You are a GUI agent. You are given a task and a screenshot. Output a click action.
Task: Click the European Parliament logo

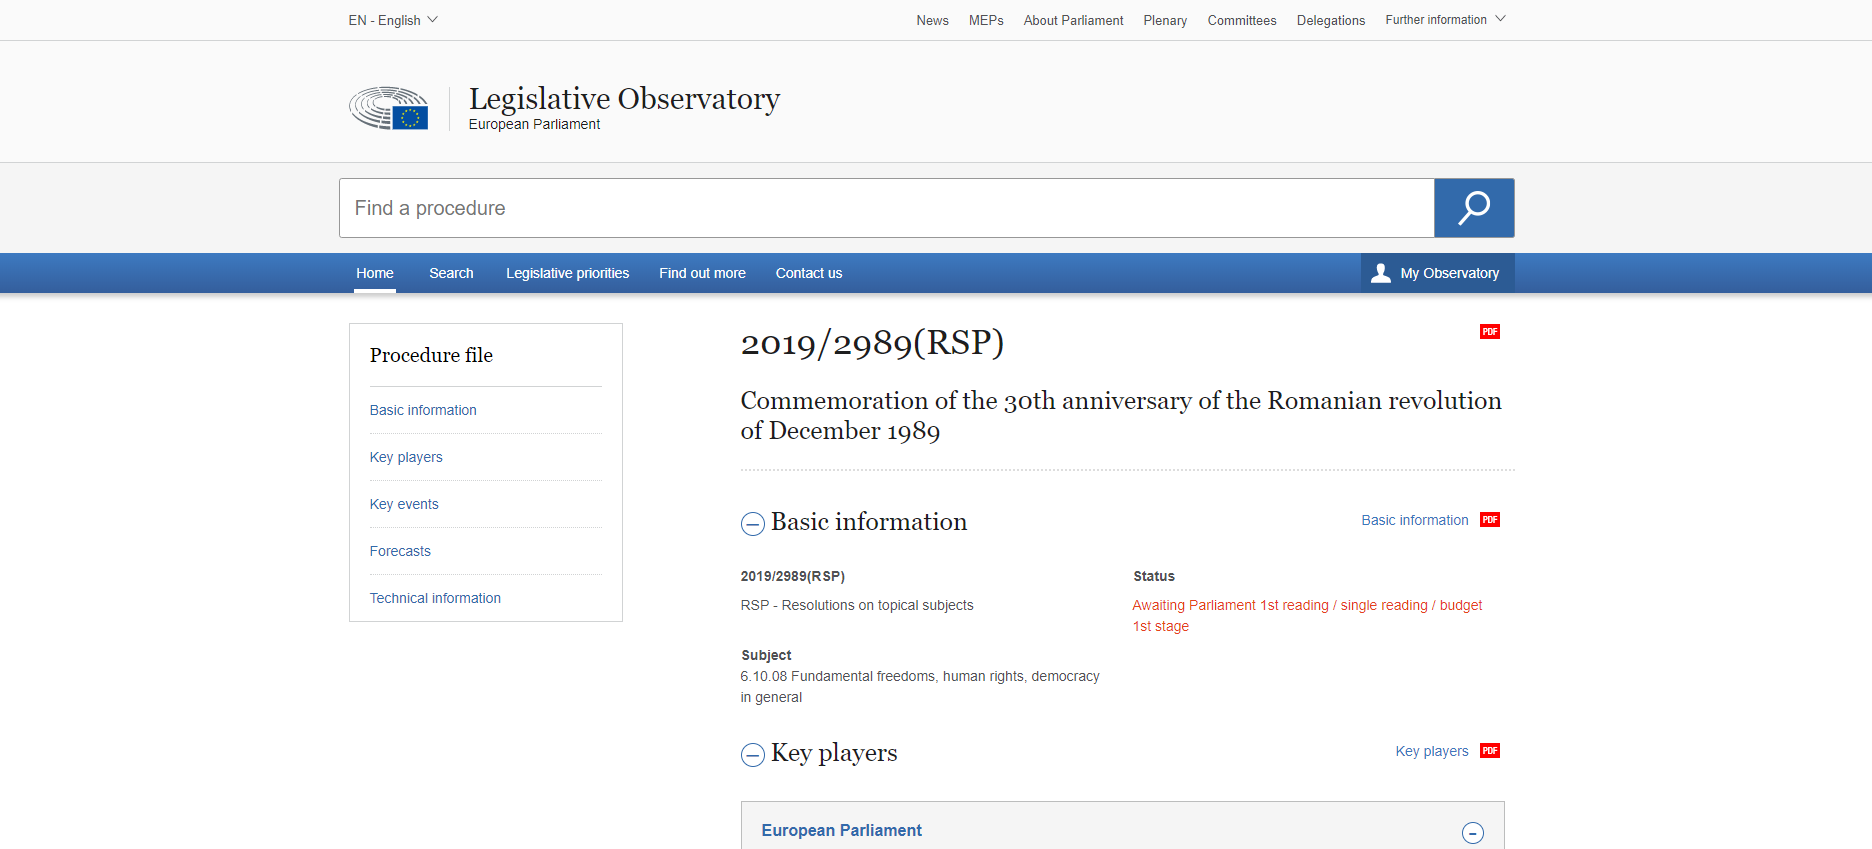click(x=389, y=108)
